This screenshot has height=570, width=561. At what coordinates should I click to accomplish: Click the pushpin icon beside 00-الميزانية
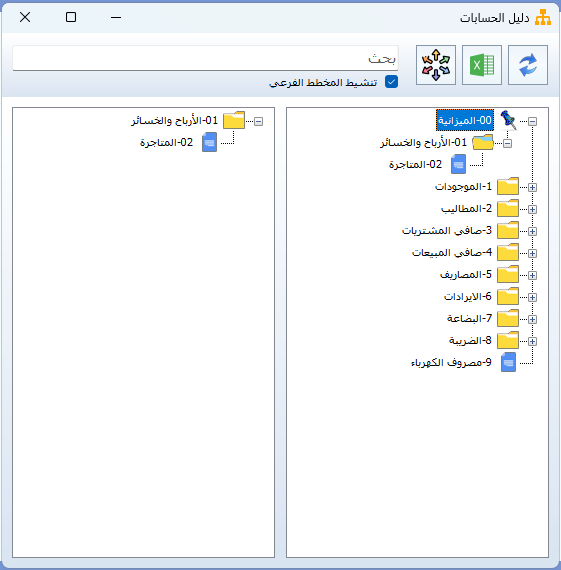(508, 120)
